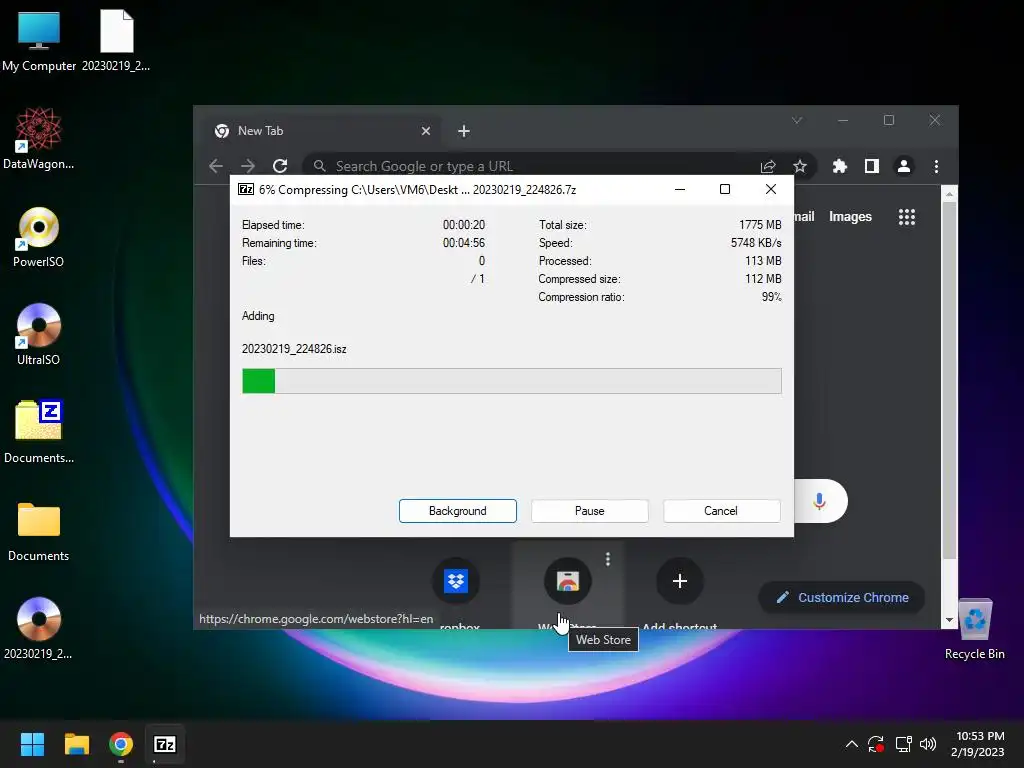1024x768 pixels.
Task: Click the Chrome page scrollbar down arrow
Action: (x=950, y=620)
